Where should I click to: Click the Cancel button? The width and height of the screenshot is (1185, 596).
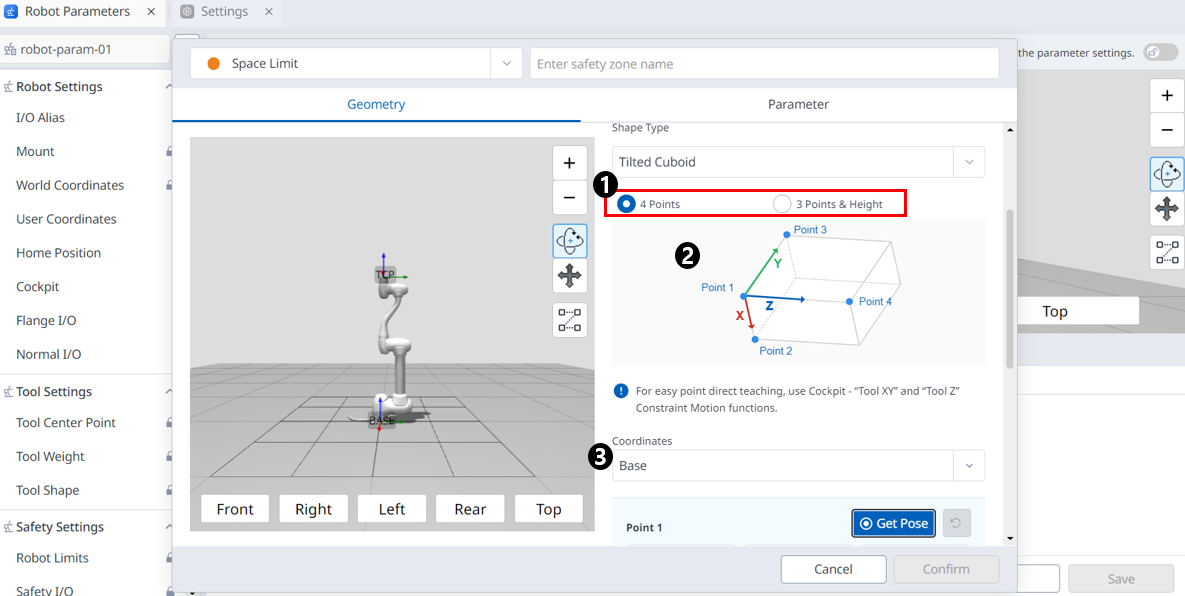[x=833, y=569]
